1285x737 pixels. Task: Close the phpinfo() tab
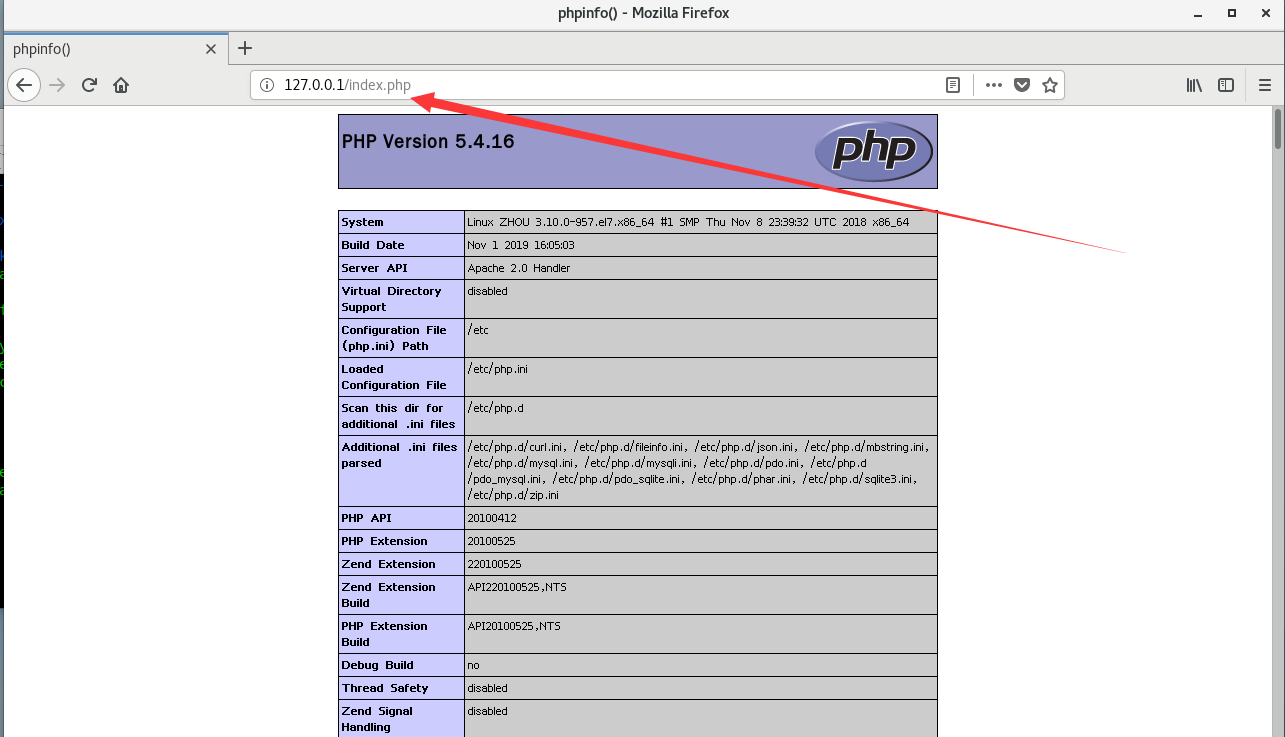(x=211, y=48)
